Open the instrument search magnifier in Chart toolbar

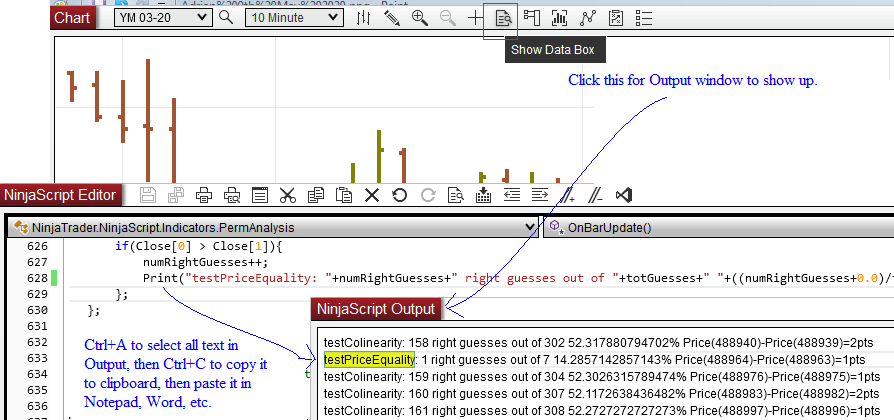pos(226,18)
